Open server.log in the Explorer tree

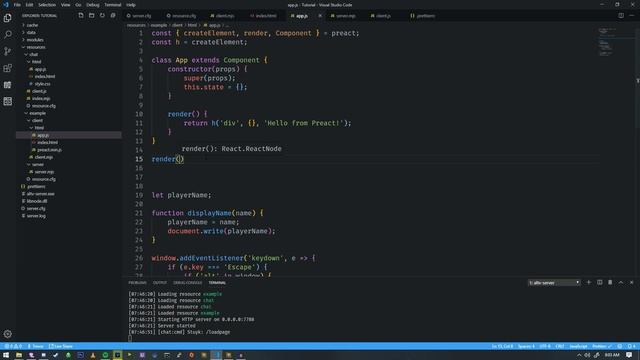(x=36, y=216)
